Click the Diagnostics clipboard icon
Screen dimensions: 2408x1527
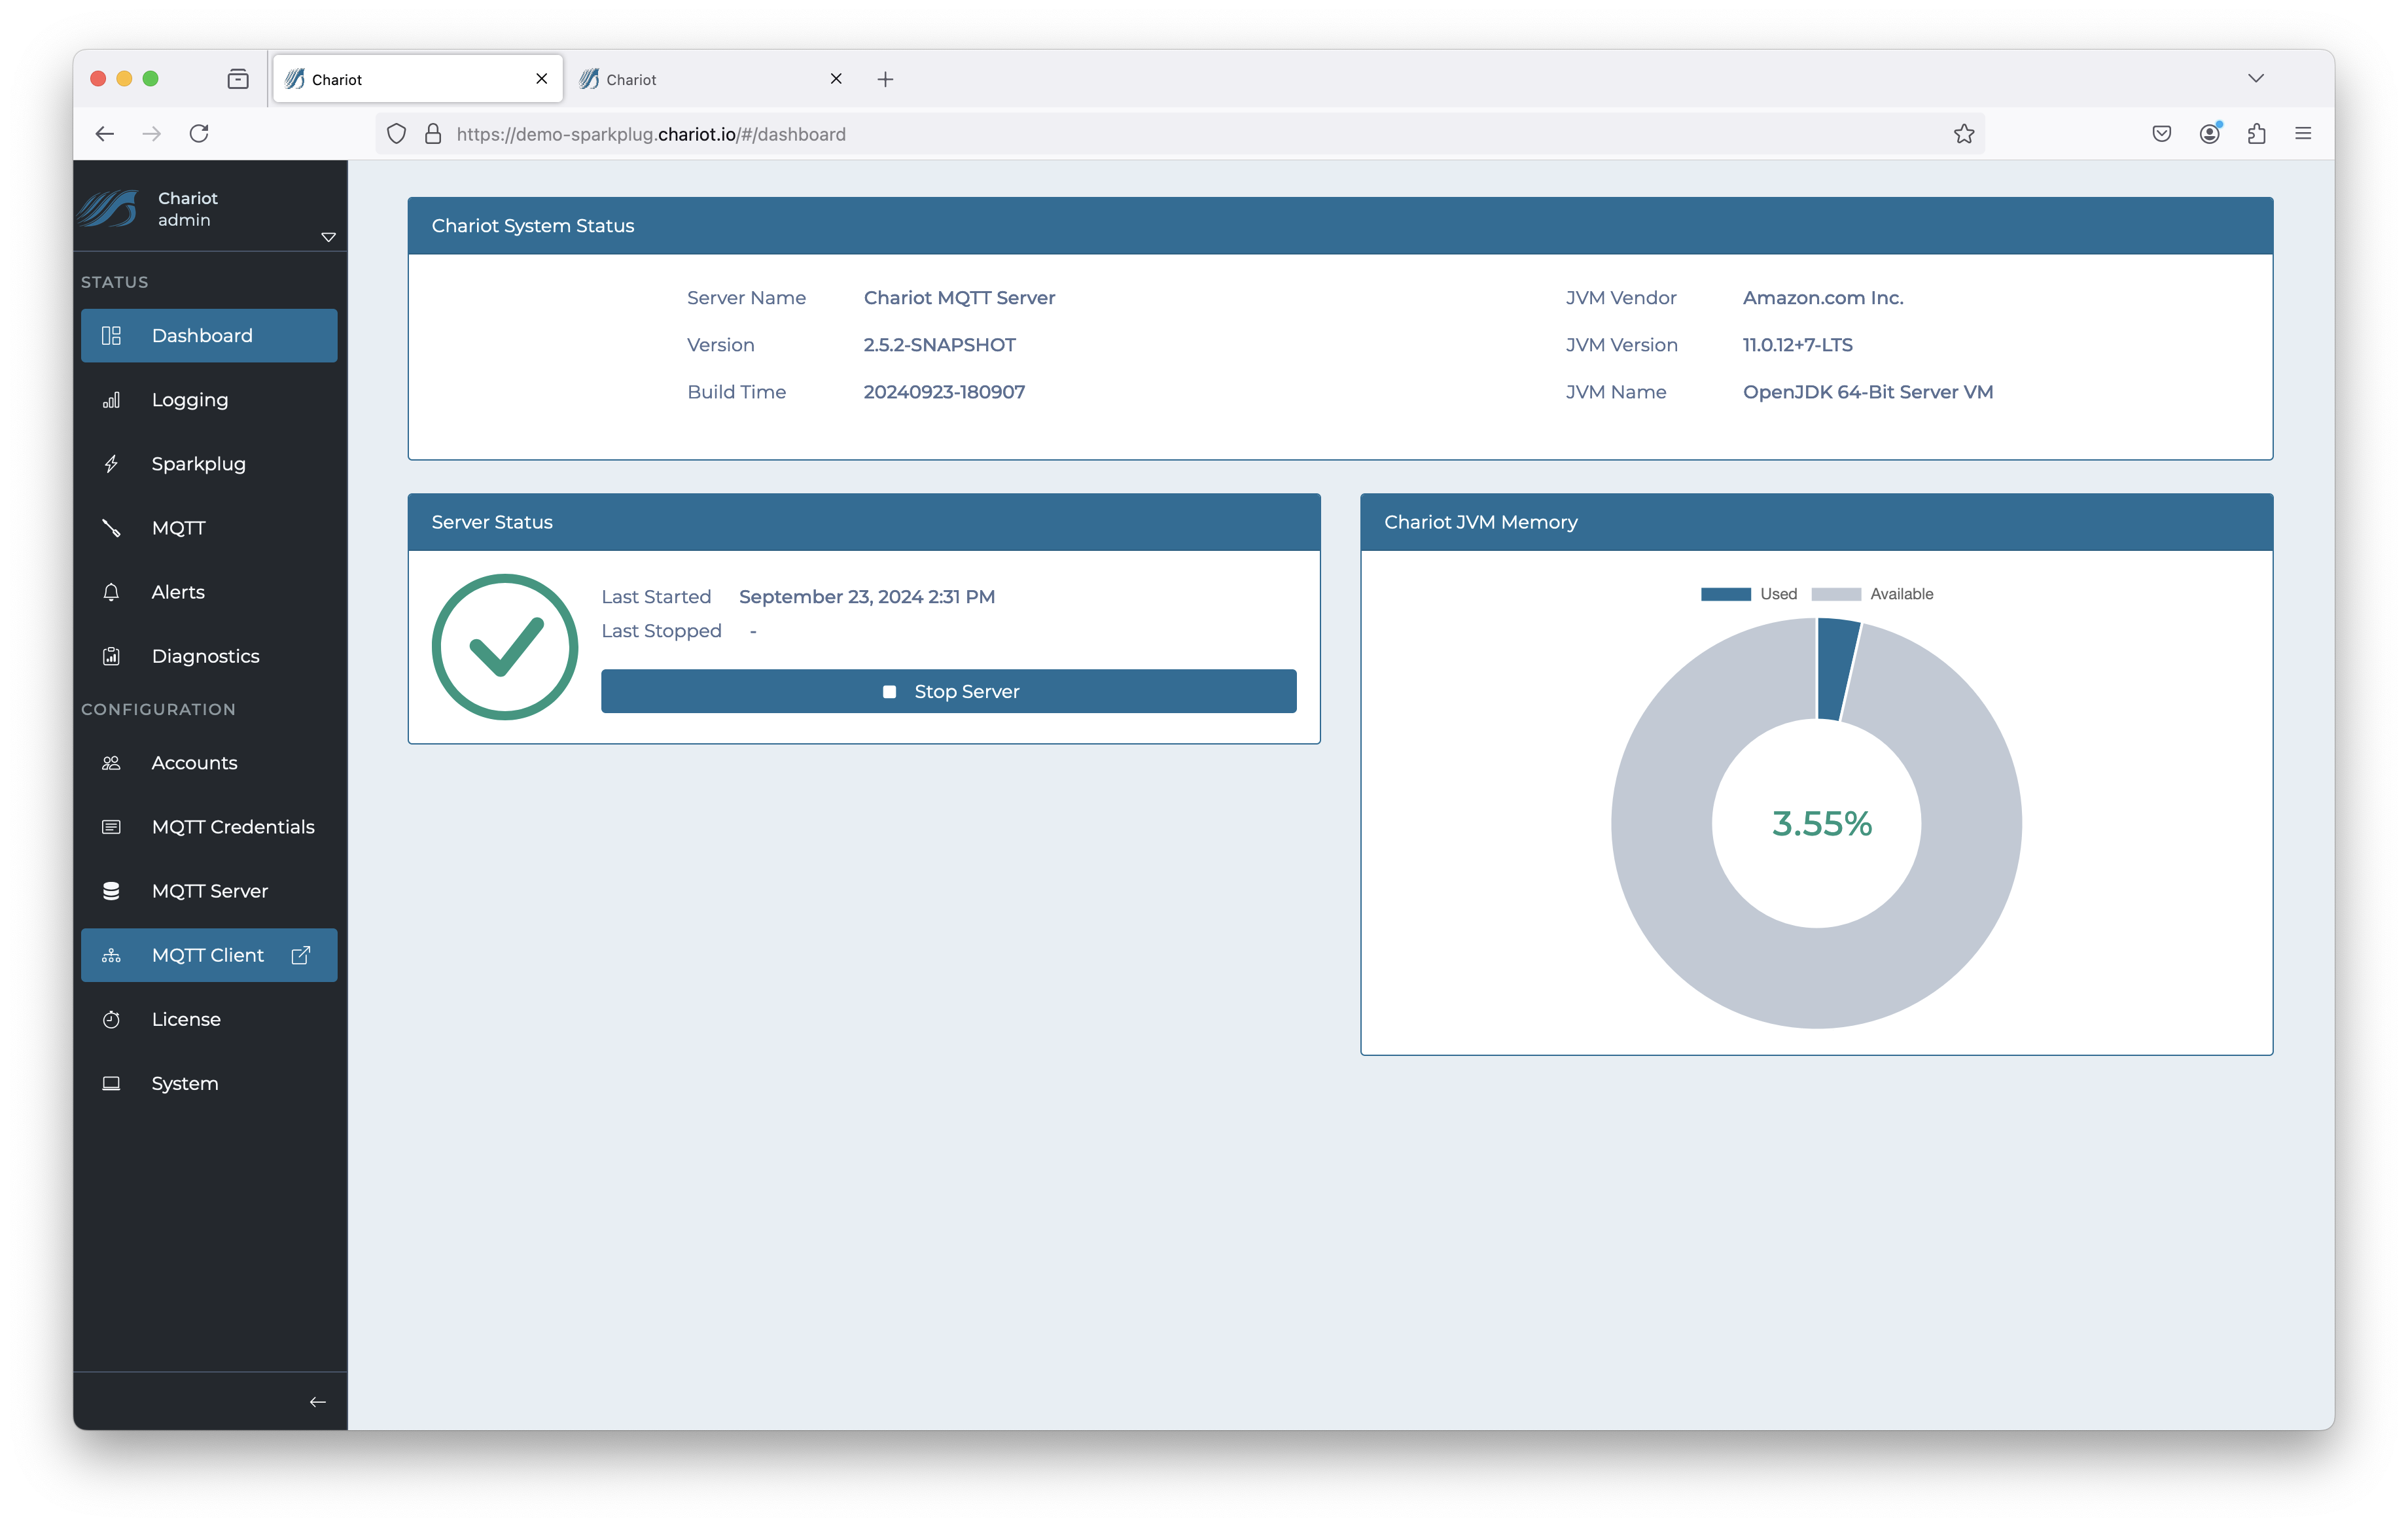coord(111,656)
